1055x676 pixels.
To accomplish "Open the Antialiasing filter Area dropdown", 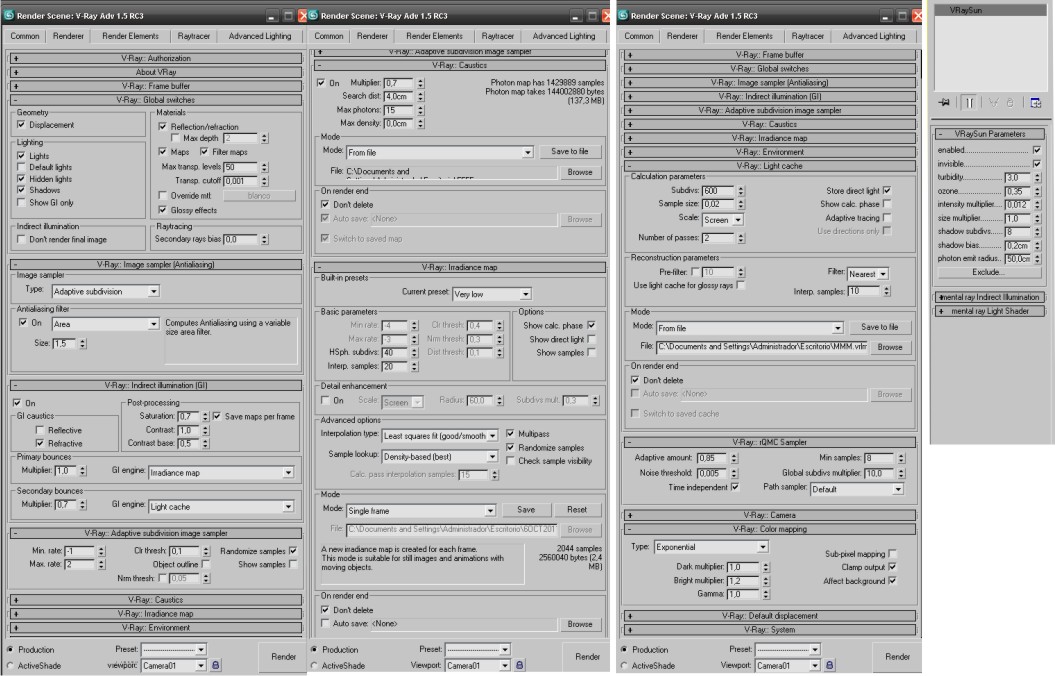I will [106, 324].
